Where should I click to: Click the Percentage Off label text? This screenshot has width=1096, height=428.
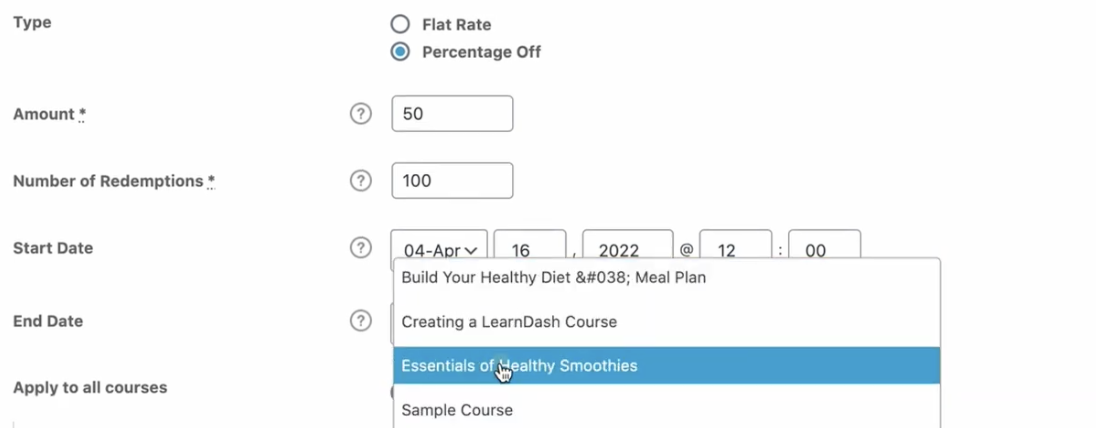[x=482, y=52]
